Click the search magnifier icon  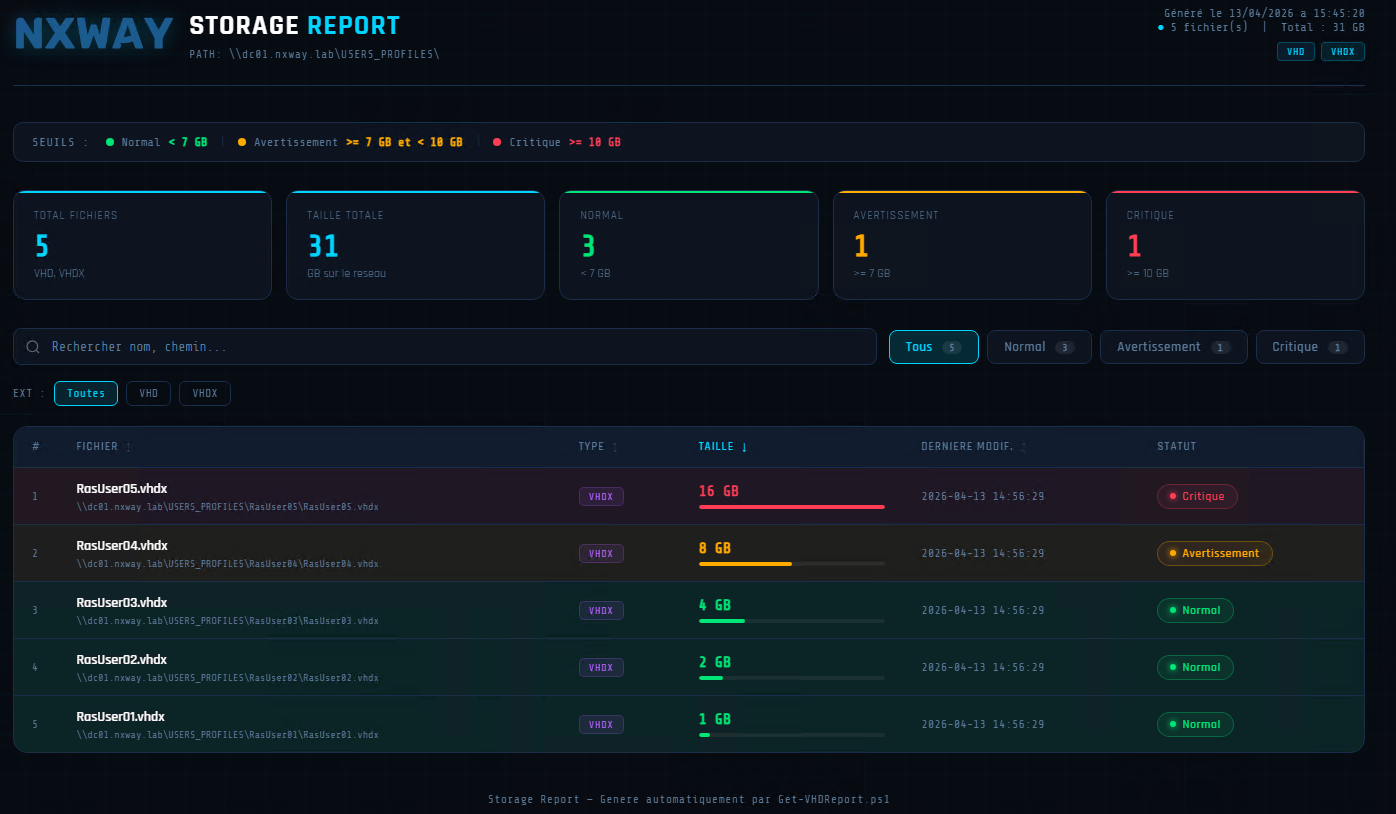(33, 347)
